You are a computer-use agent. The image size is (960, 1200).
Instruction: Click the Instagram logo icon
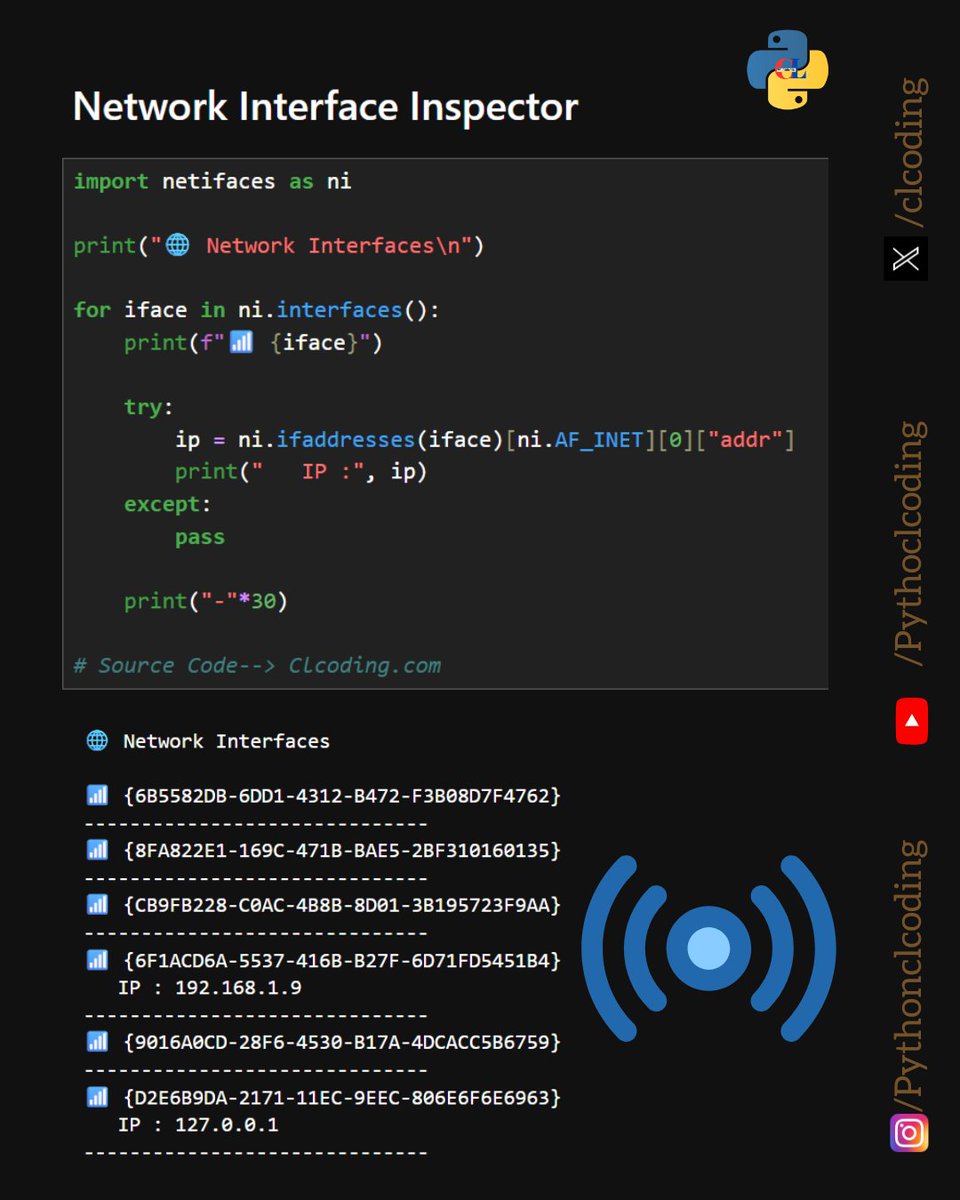[x=909, y=1133]
